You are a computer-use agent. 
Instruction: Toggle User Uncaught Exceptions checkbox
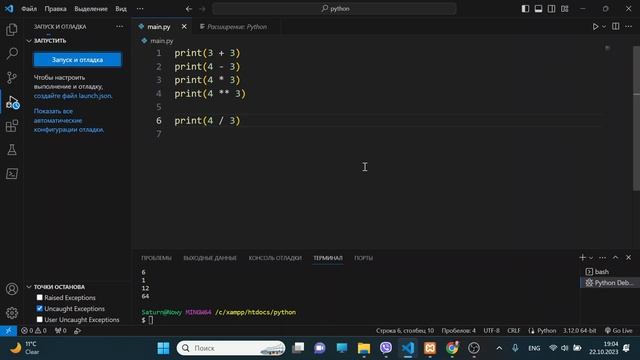tap(40, 320)
